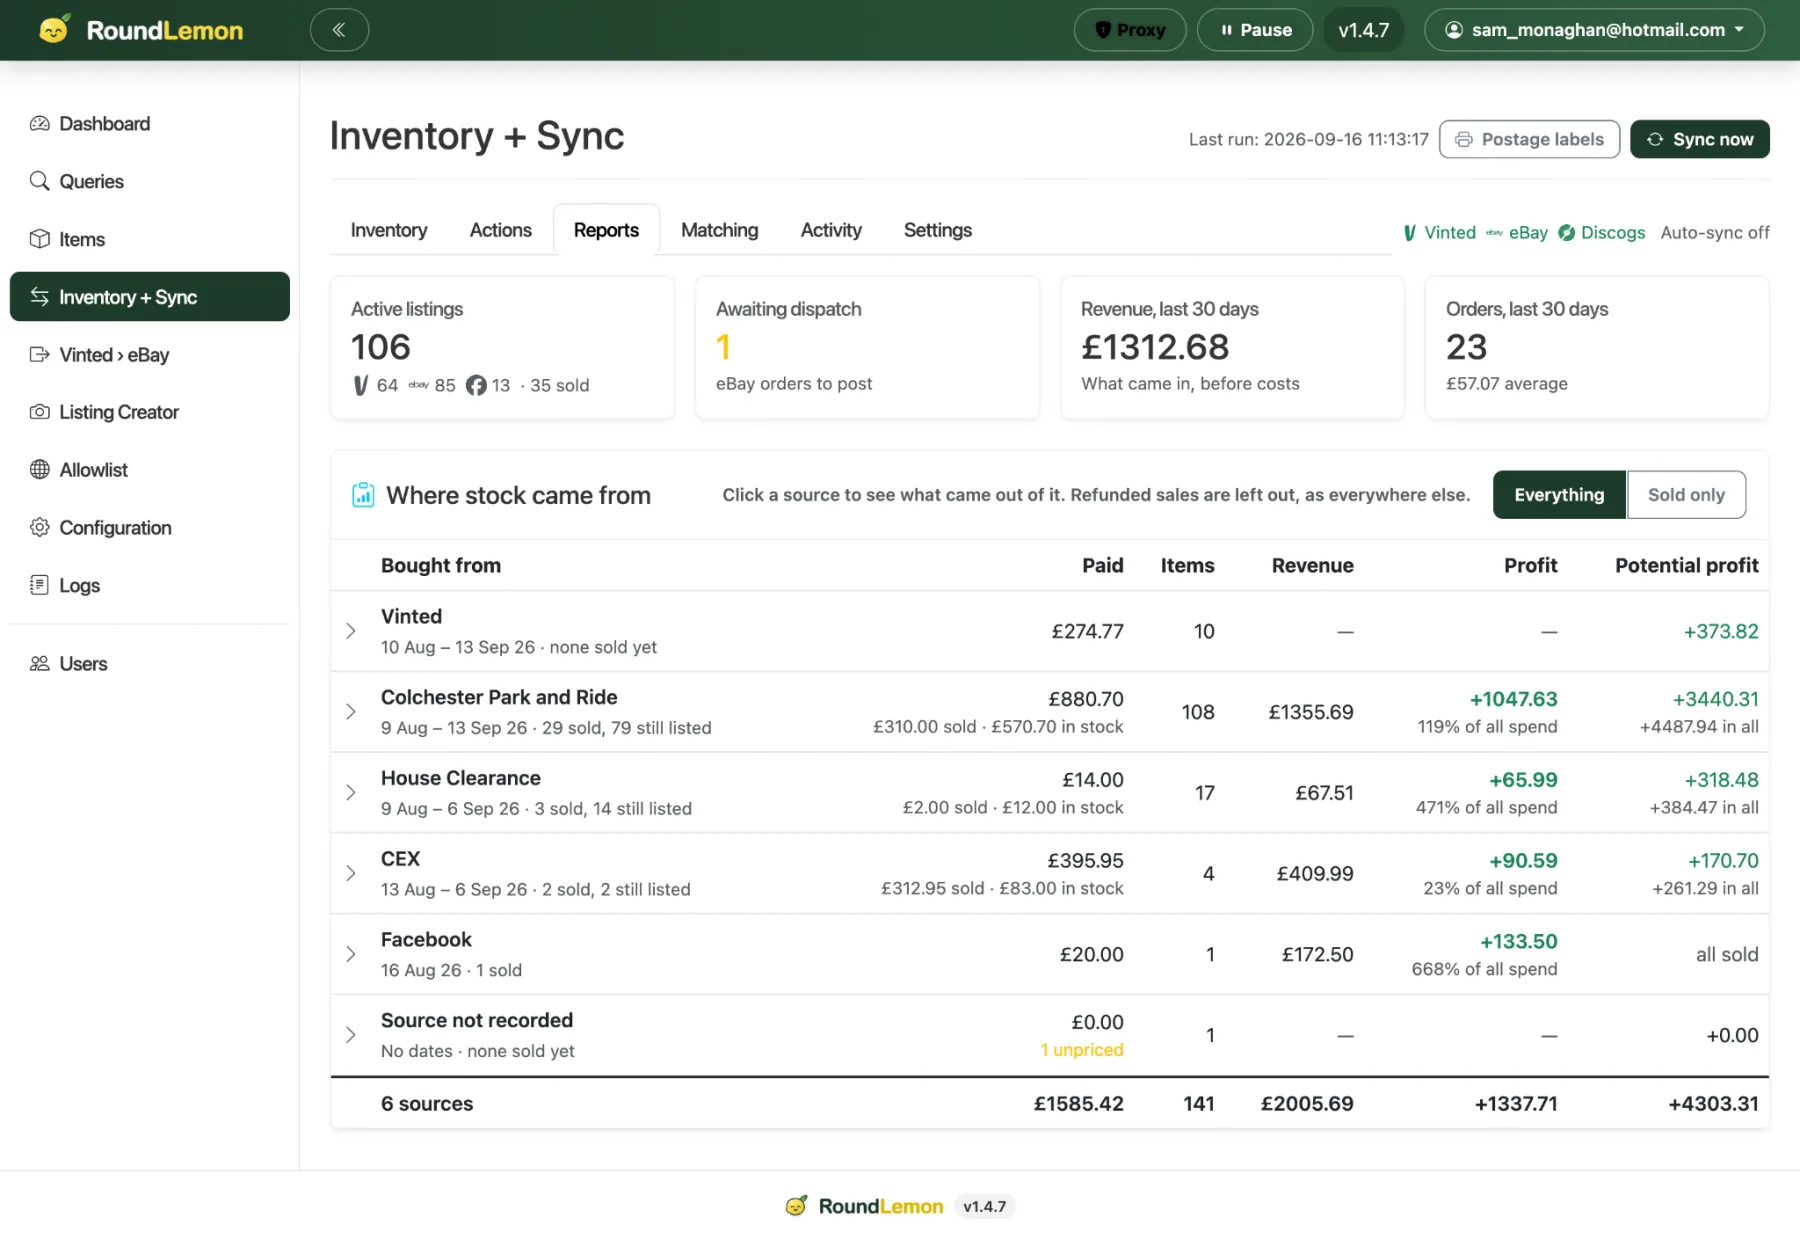1800x1240 pixels.
Task: Open the Logs page
Action: (150, 586)
